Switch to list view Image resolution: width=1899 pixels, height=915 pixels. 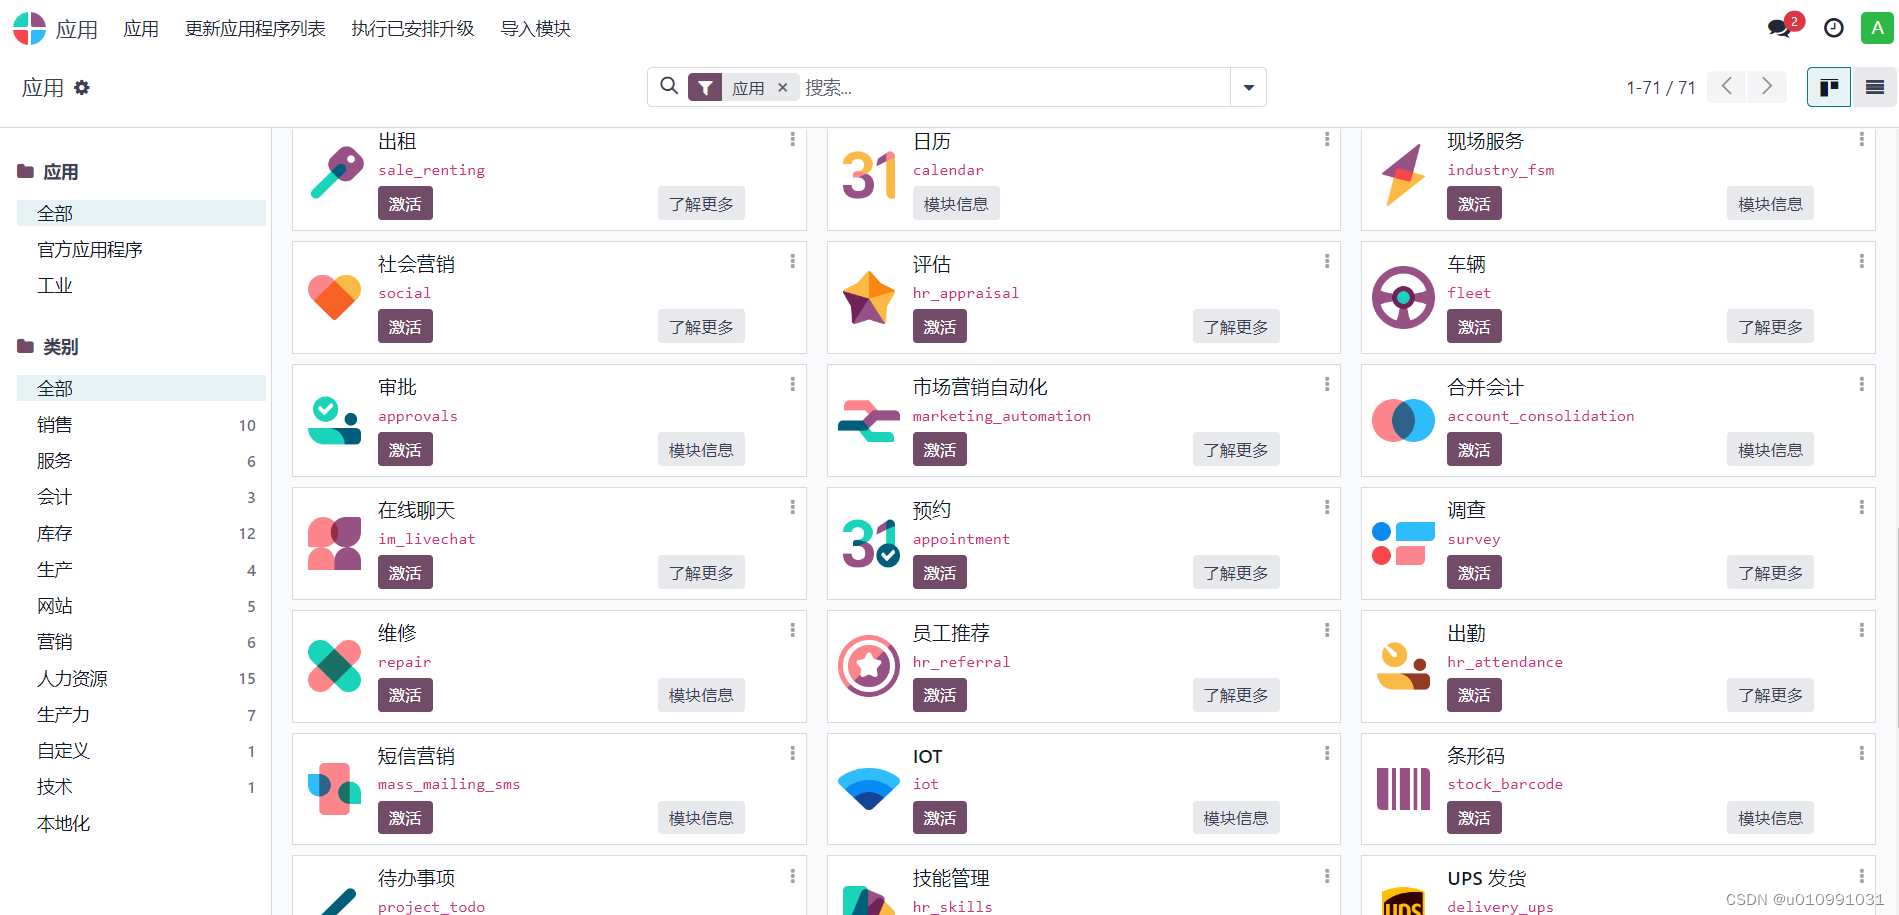point(1875,87)
